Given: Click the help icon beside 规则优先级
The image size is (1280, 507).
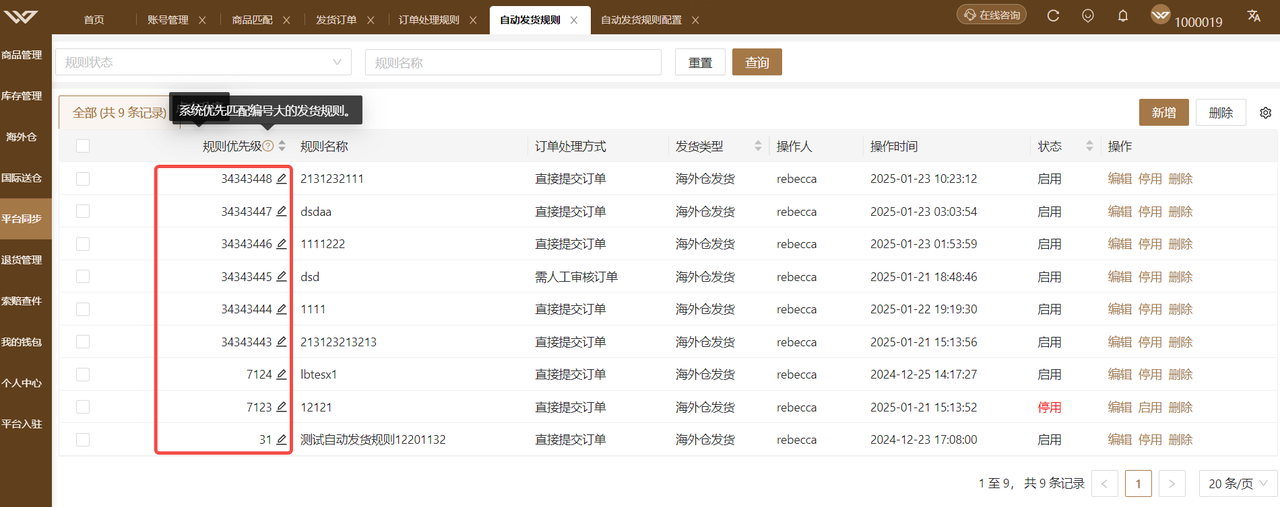Looking at the screenshot, I should [x=268, y=146].
